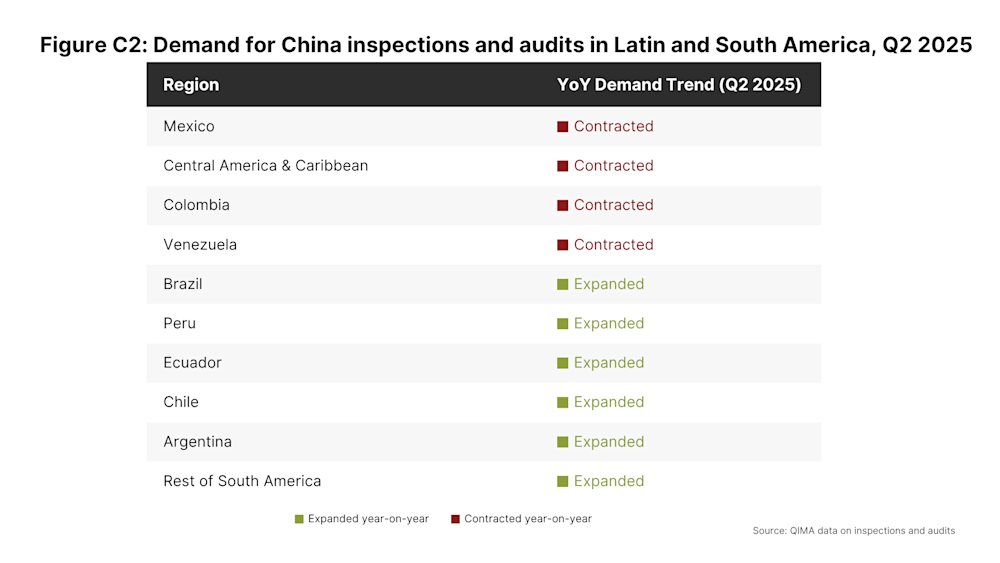Click the Expanded year-on-year legend label
The height and width of the screenshot is (563, 1000).
coord(368,519)
